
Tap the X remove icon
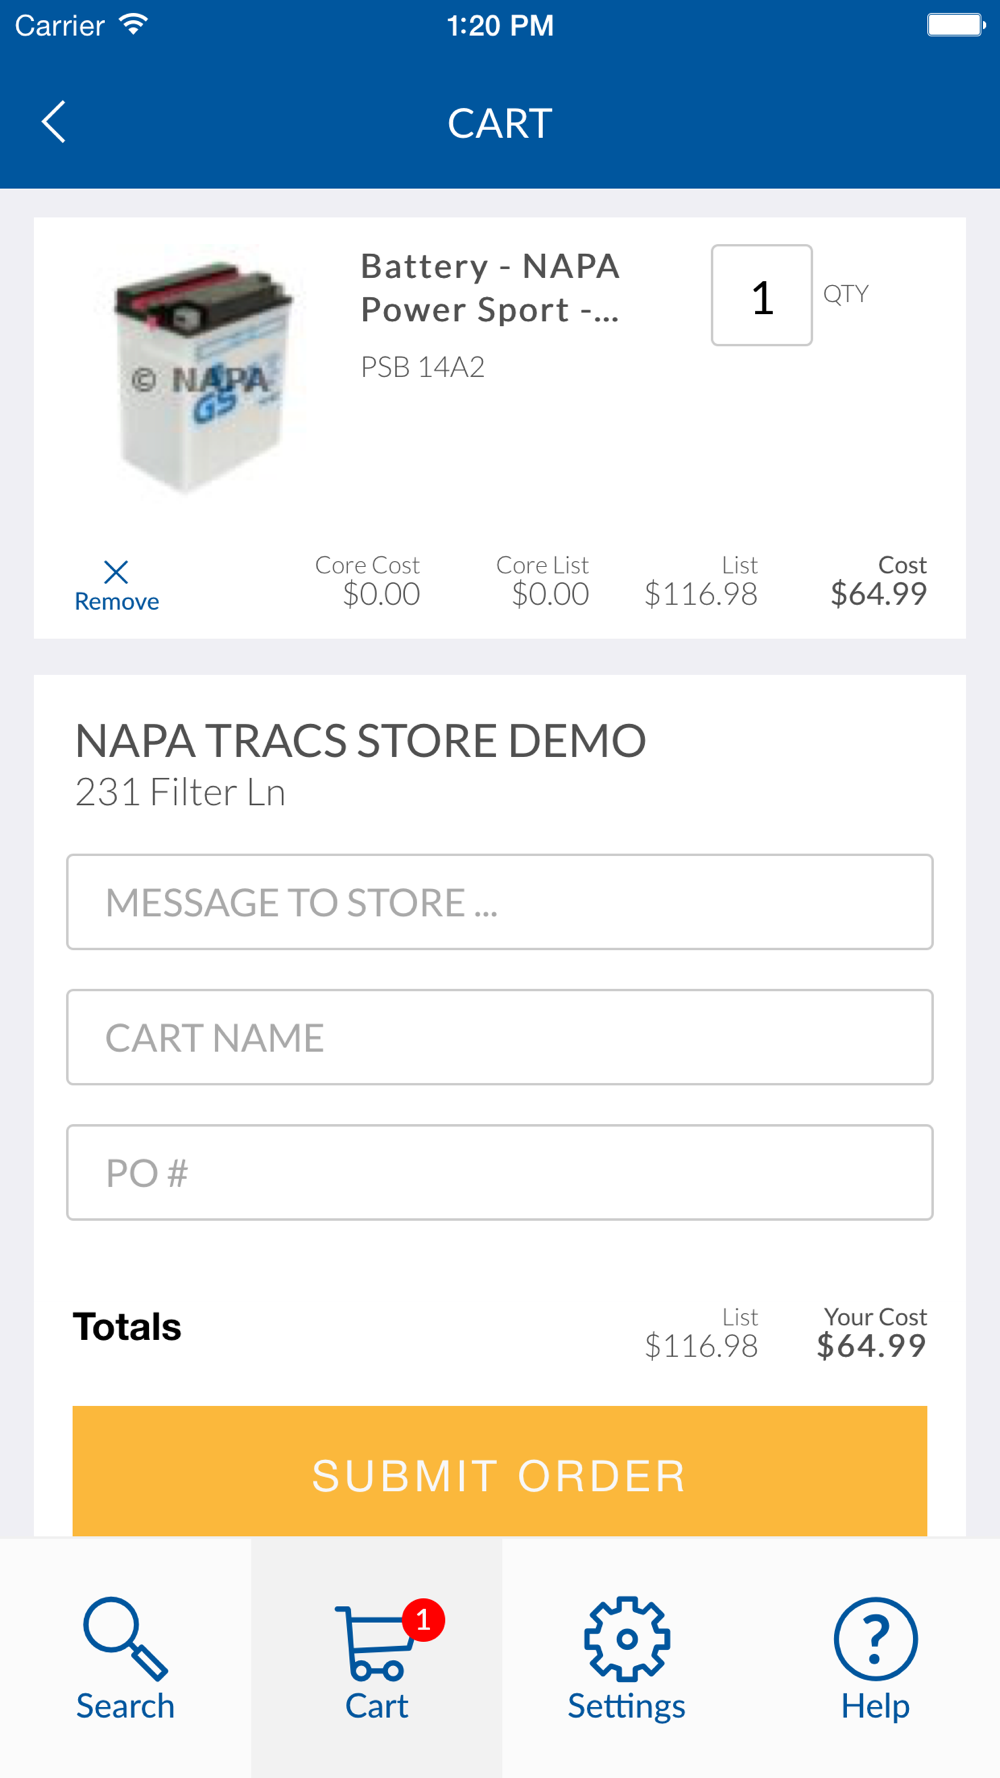[116, 572]
